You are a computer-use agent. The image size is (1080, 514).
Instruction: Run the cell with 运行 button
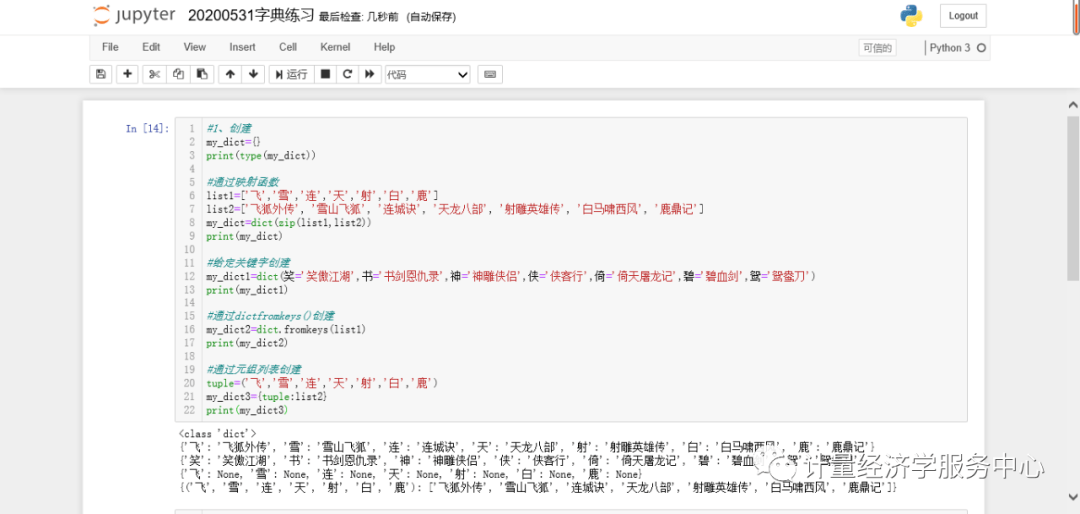point(291,74)
